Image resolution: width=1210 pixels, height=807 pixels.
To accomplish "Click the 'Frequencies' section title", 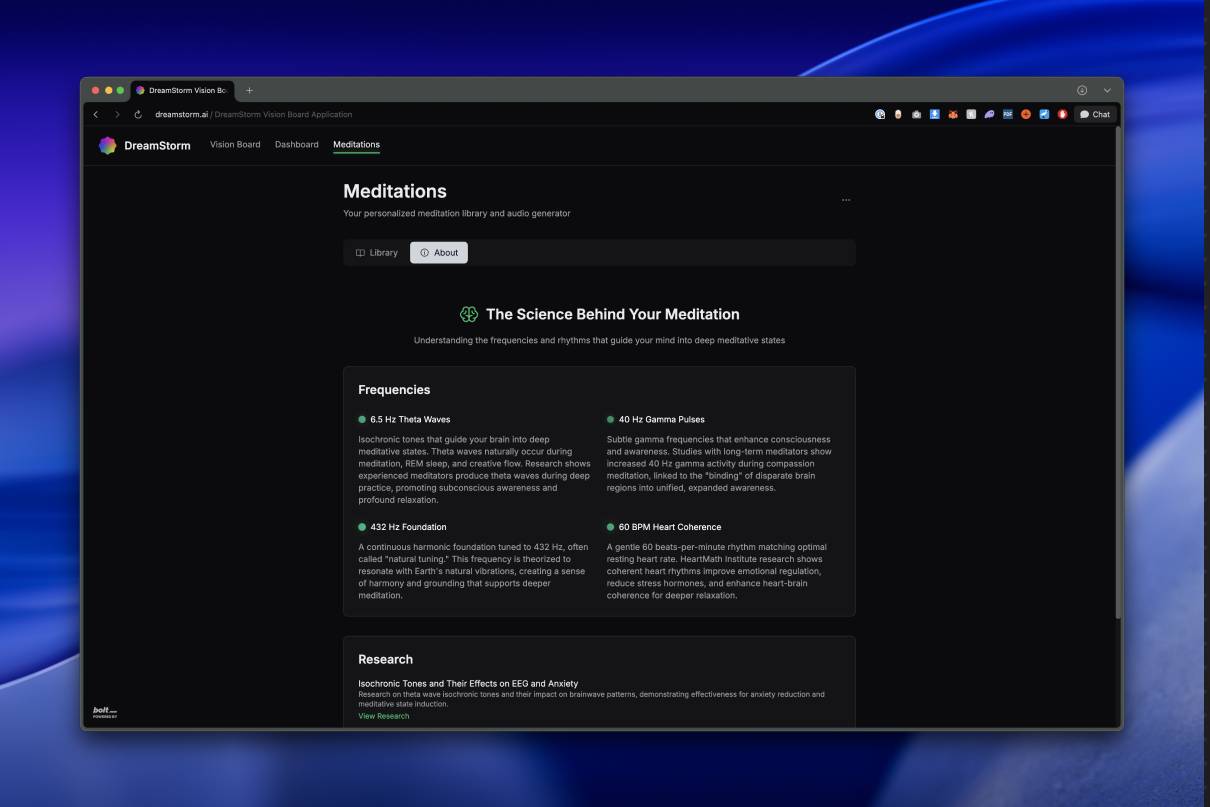I will 394,390.
